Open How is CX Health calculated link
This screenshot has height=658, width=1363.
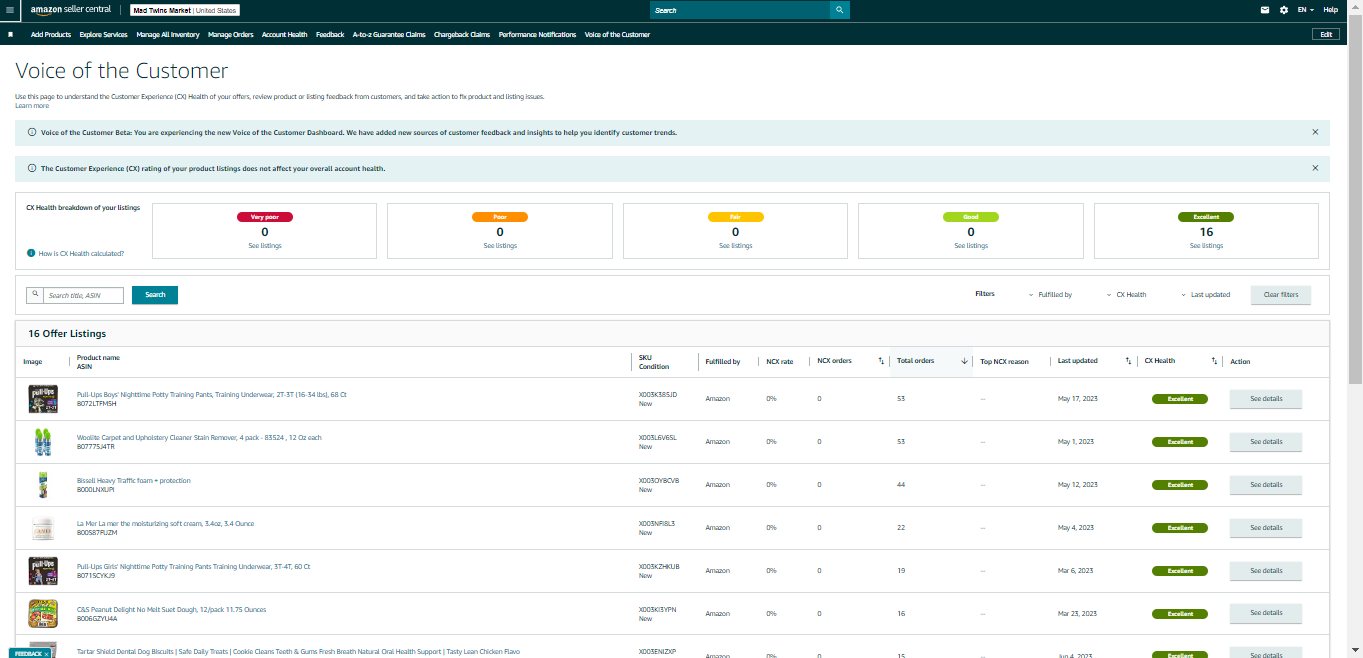coord(81,253)
